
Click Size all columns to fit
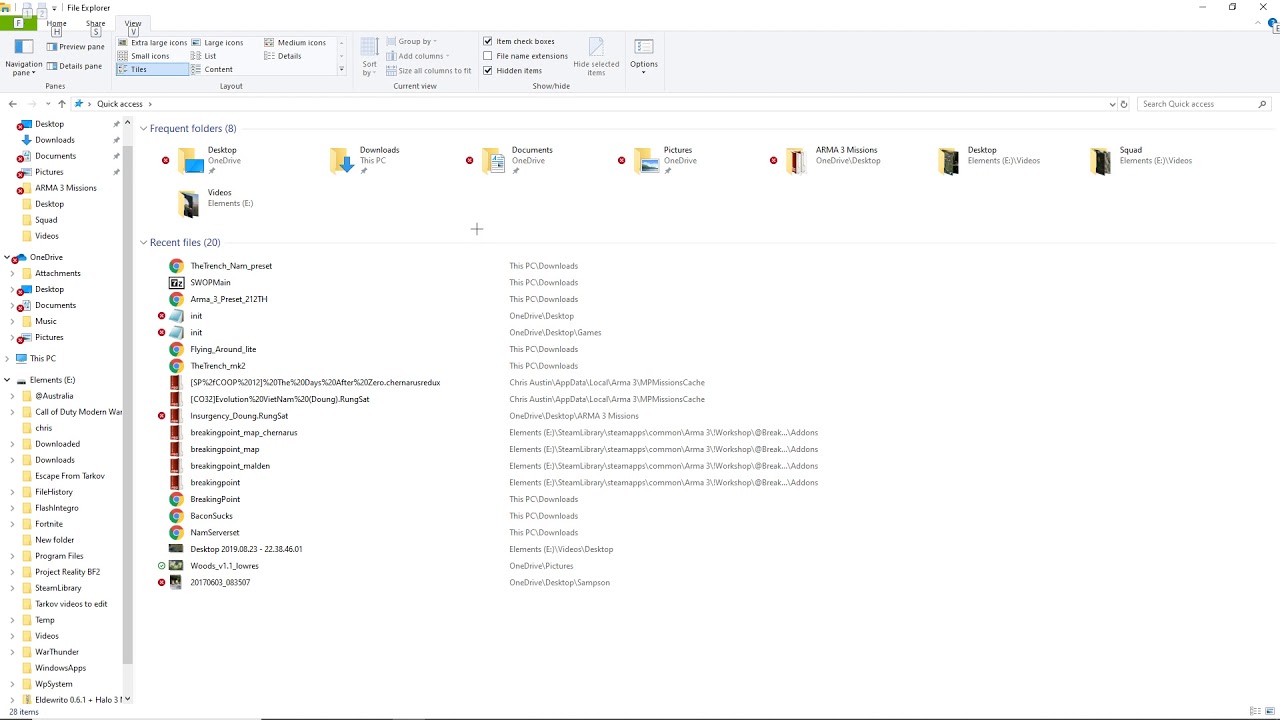coord(428,71)
